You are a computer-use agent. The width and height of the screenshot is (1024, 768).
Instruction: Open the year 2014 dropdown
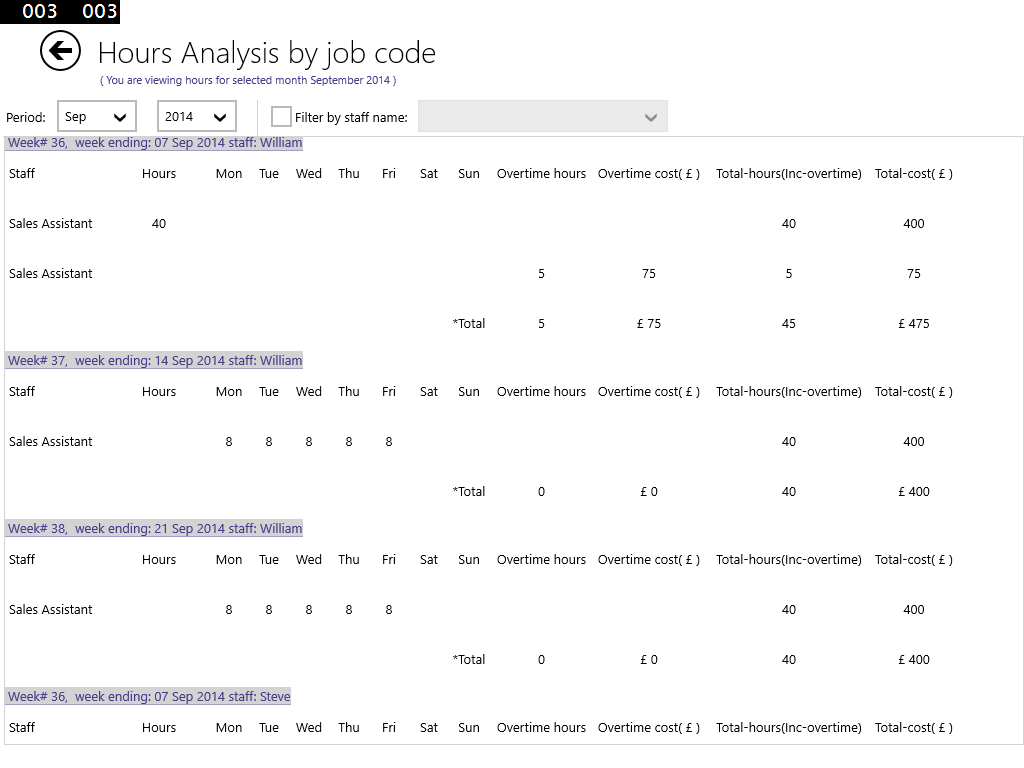[x=197, y=117]
